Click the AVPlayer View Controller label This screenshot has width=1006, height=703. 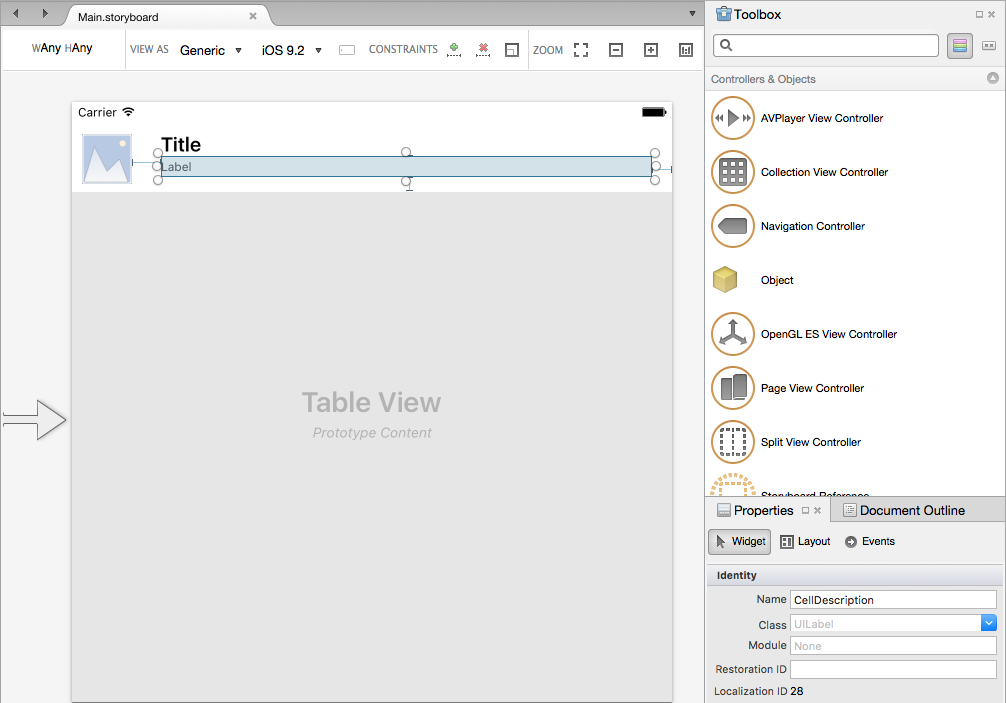click(x=822, y=118)
